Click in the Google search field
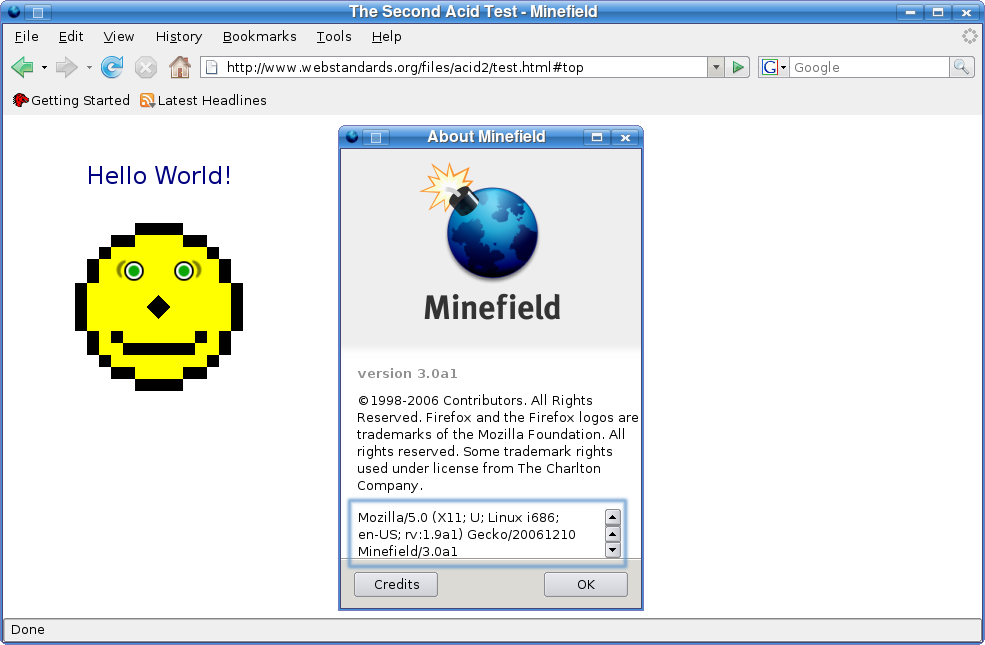 [869, 67]
